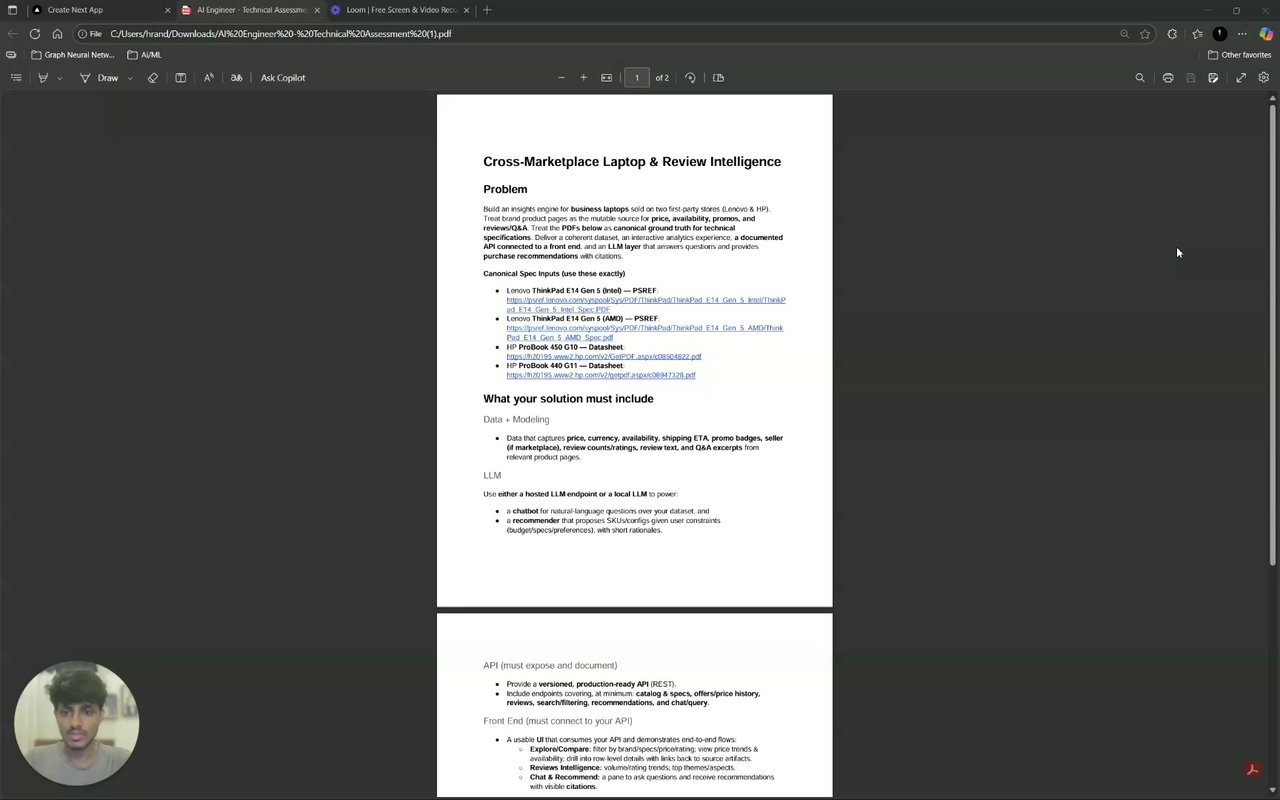Click the address bar zoom magnifier icon
This screenshot has height=800, width=1280.
tap(1124, 34)
